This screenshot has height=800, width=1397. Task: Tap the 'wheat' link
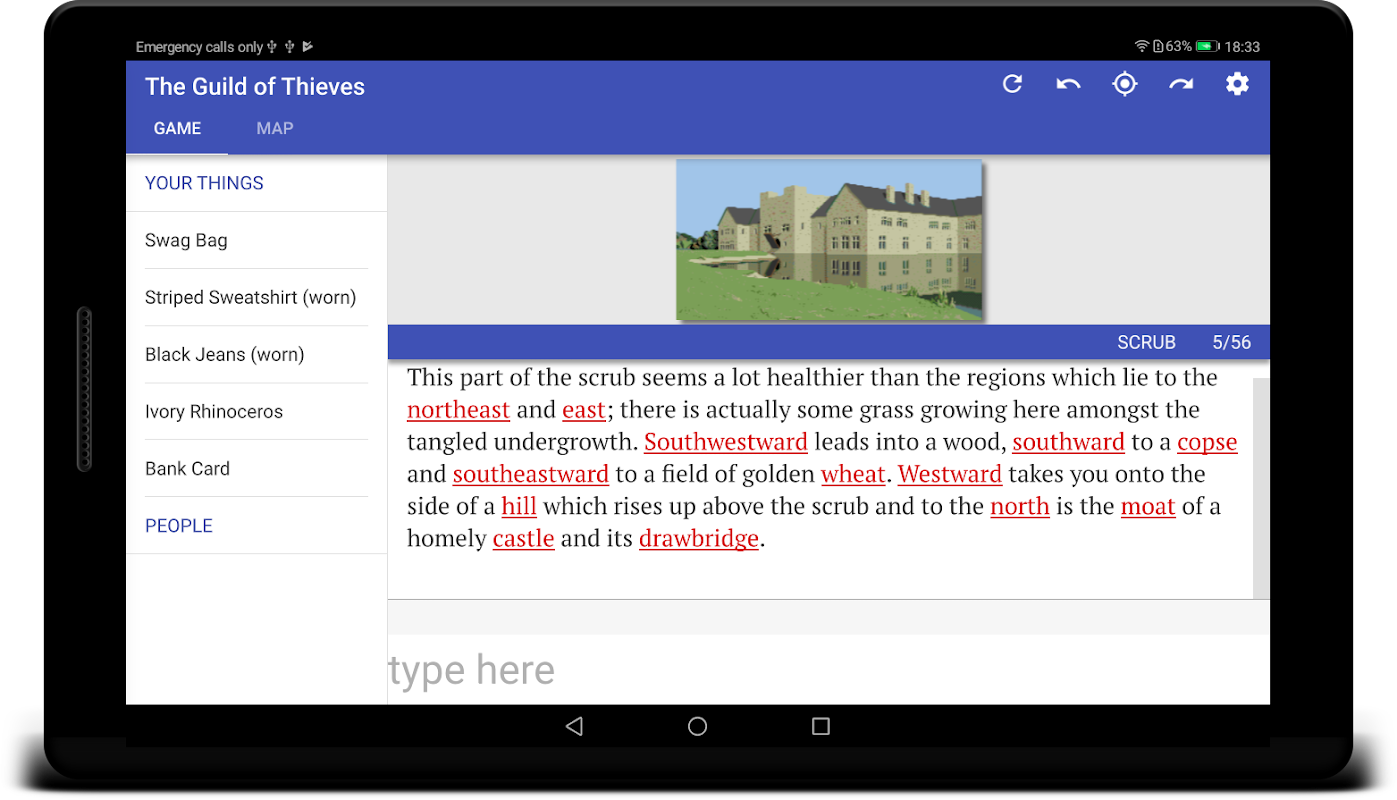(854, 474)
